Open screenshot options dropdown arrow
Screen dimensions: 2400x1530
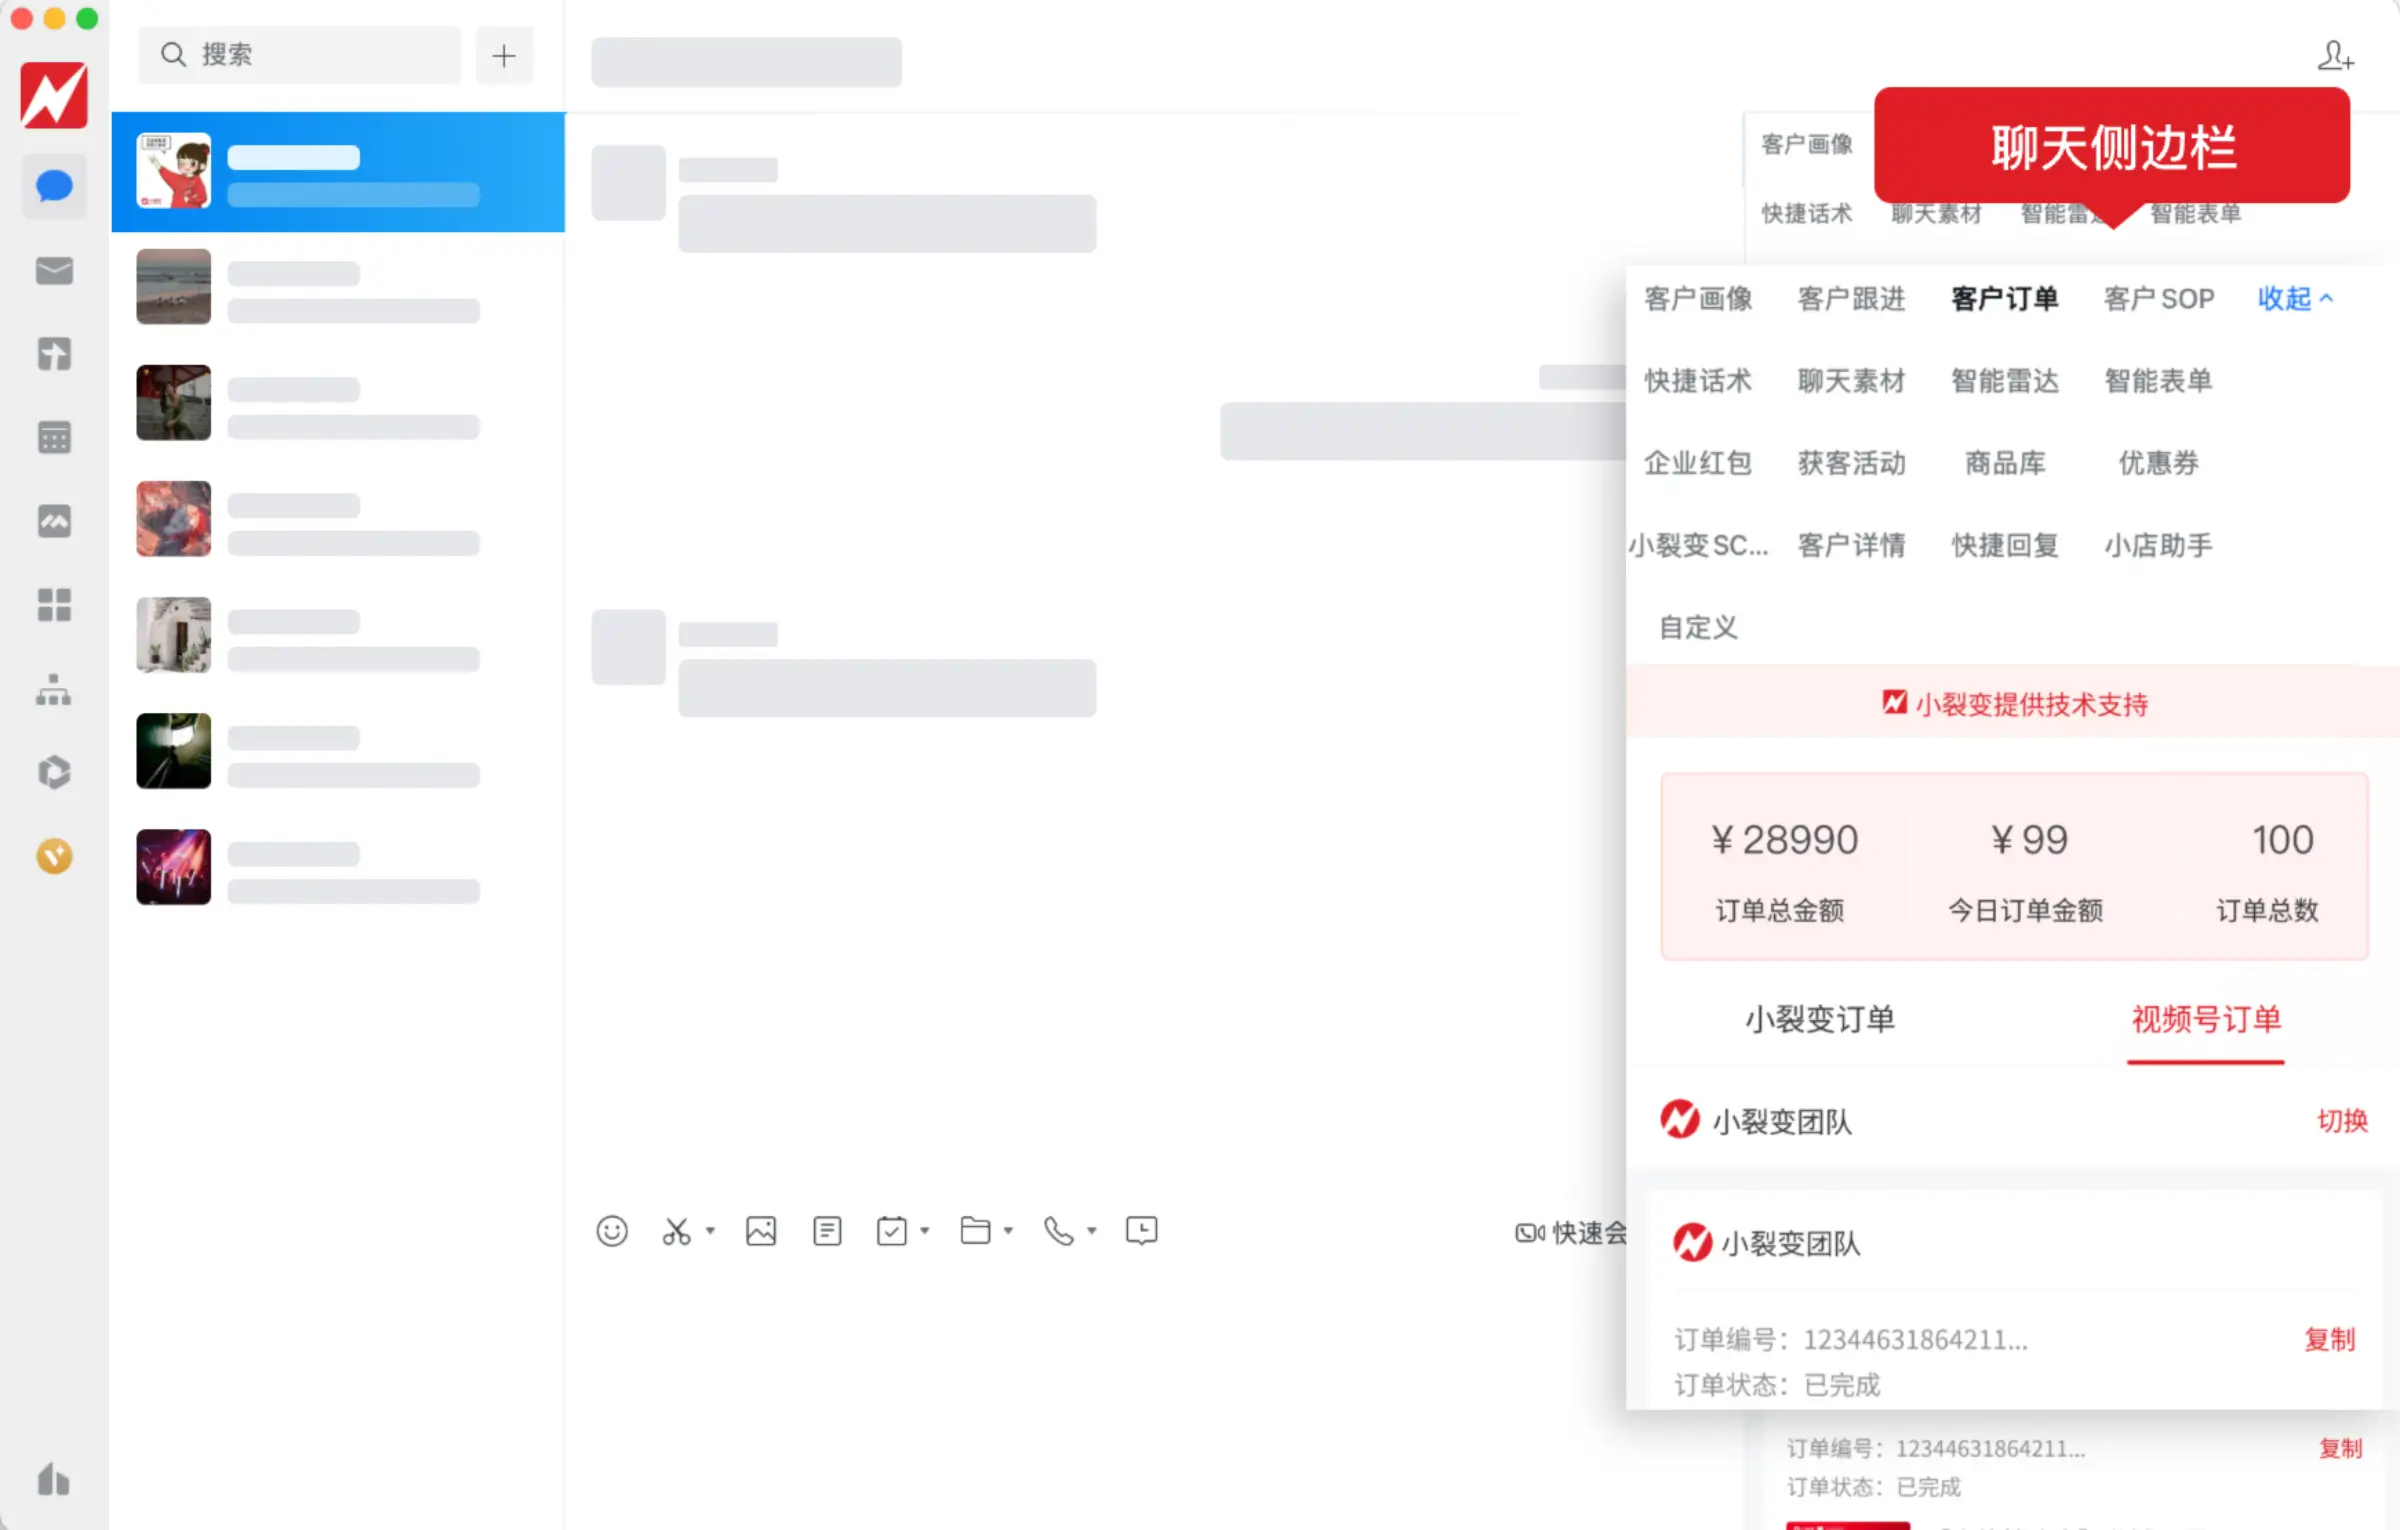[x=710, y=1231]
